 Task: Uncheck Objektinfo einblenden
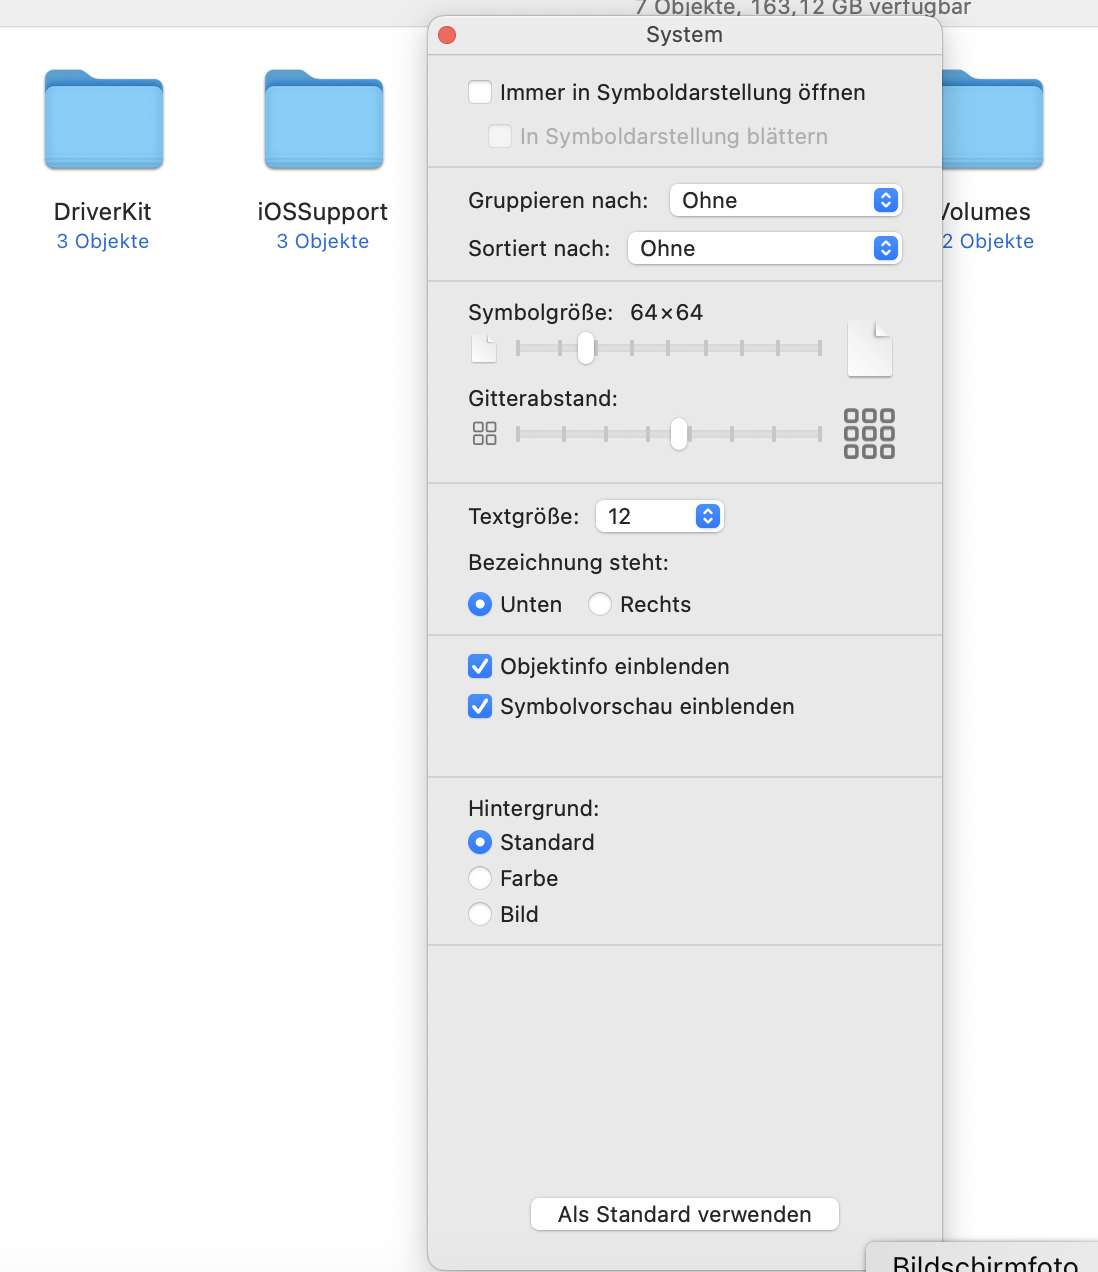click(x=481, y=667)
